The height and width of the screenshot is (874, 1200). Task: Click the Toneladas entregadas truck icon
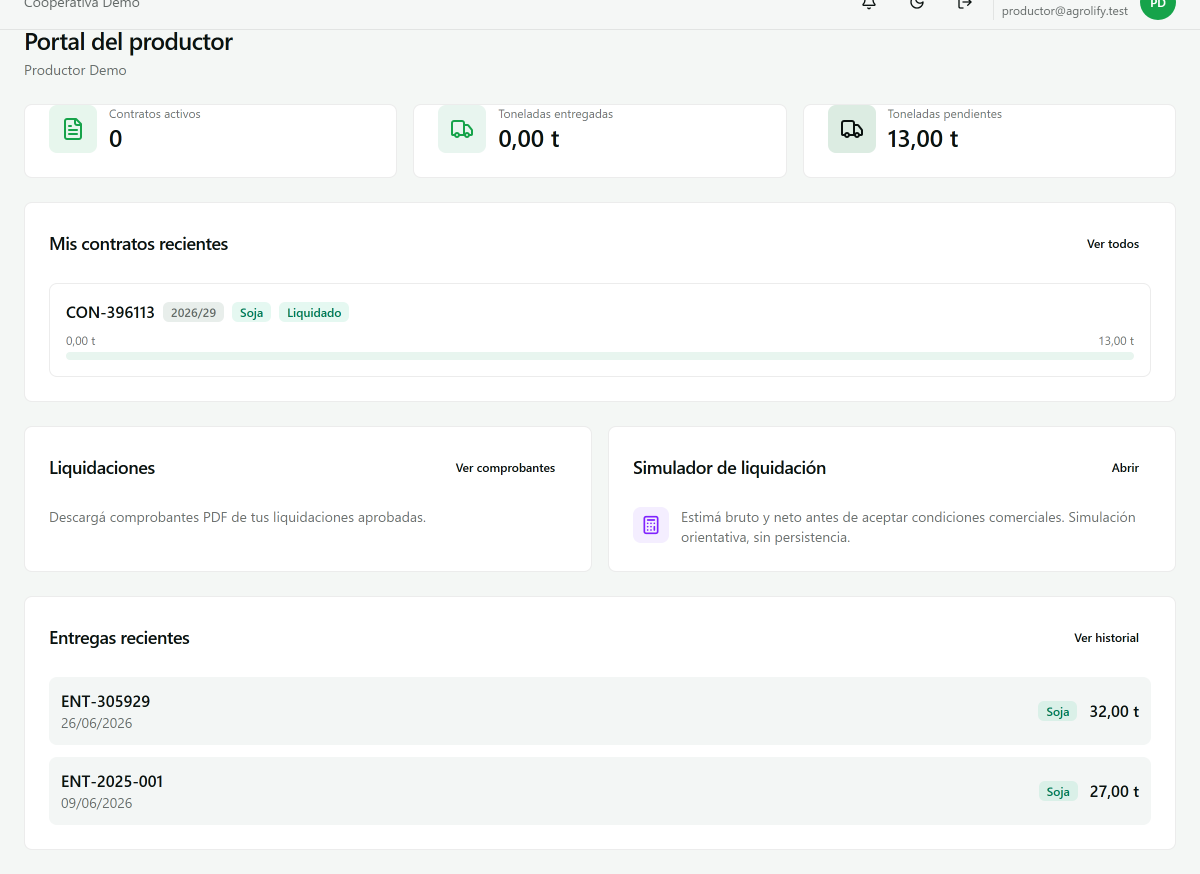pos(462,129)
